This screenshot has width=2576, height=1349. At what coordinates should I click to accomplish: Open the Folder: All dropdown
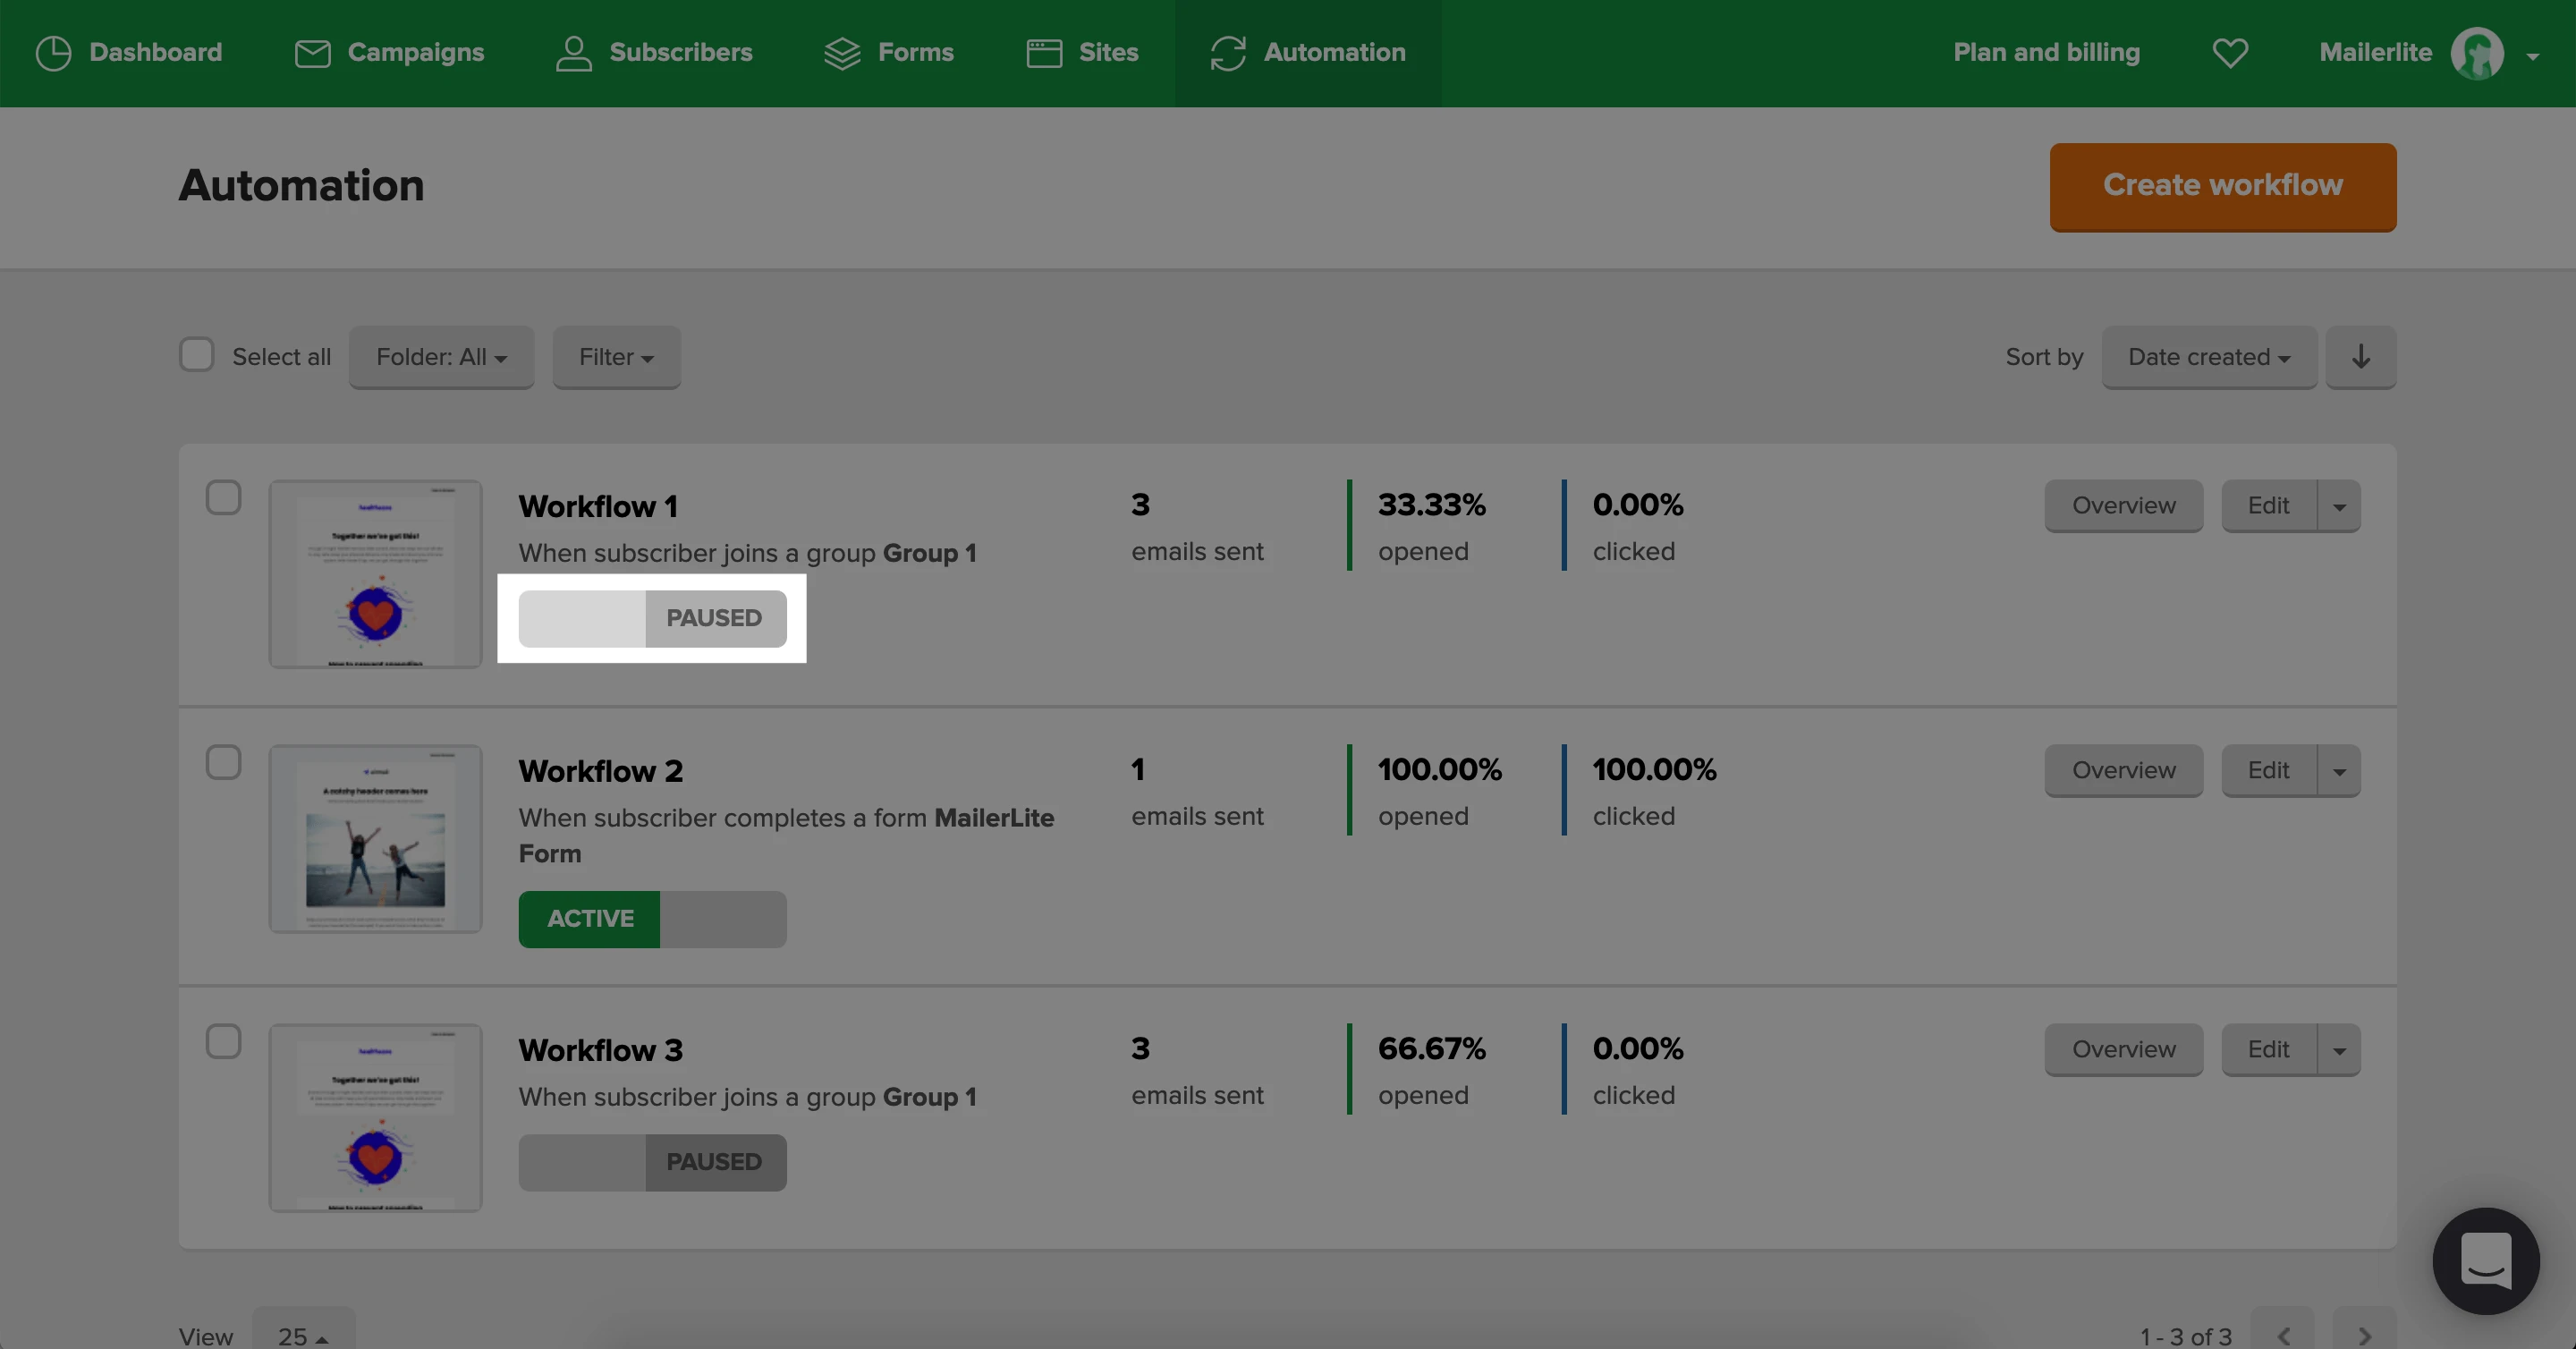(441, 357)
